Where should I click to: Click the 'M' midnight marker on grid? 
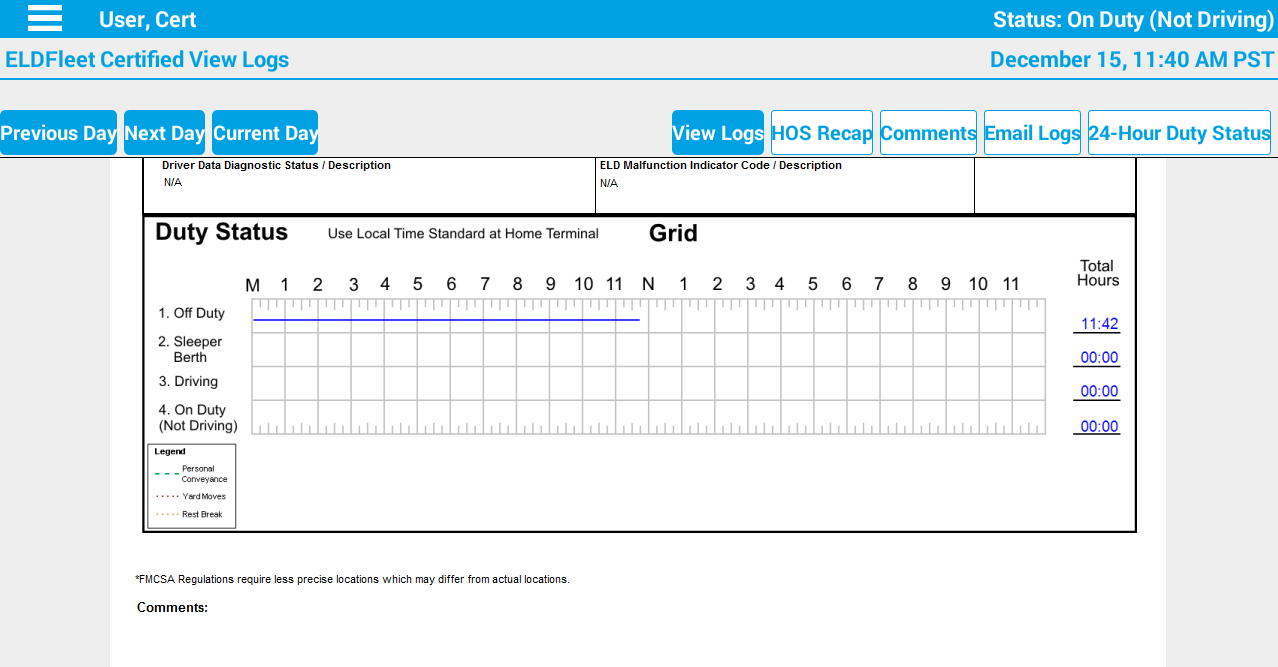(x=253, y=285)
